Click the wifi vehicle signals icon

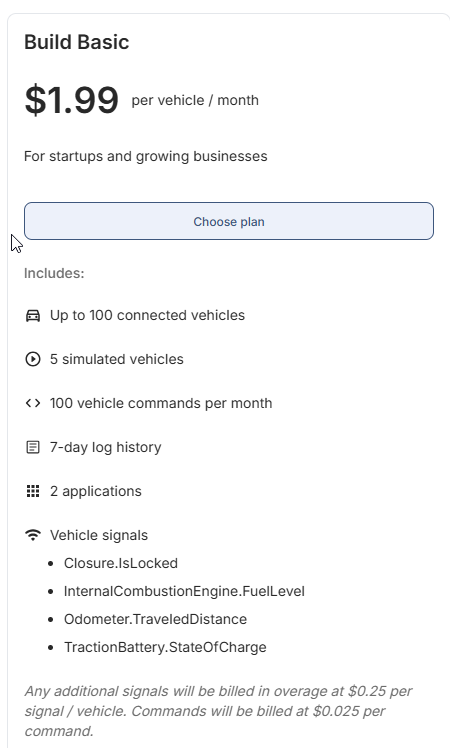33,535
